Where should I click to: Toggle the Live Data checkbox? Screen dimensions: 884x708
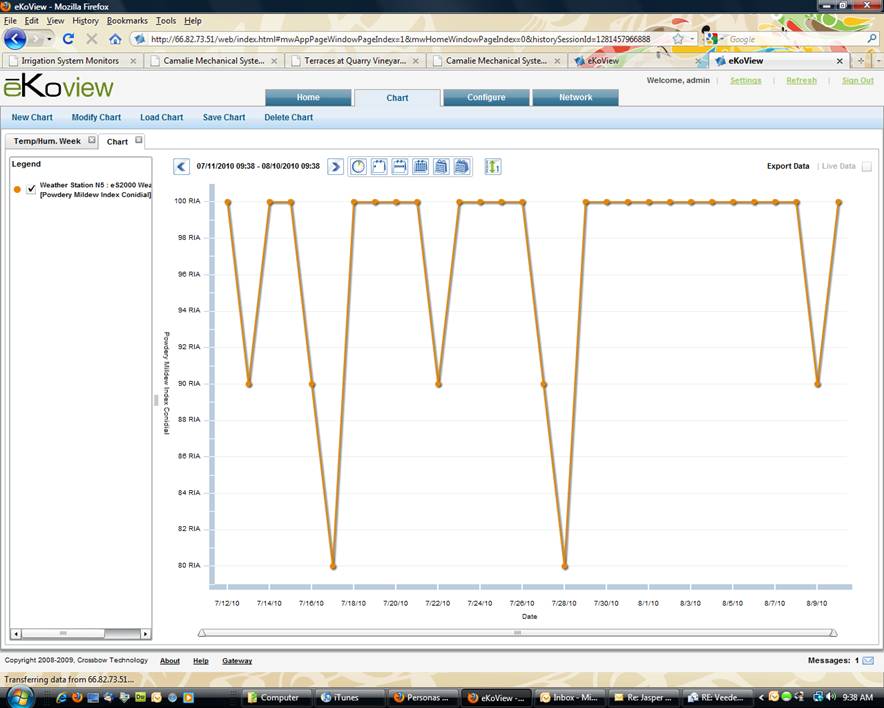[867, 167]
